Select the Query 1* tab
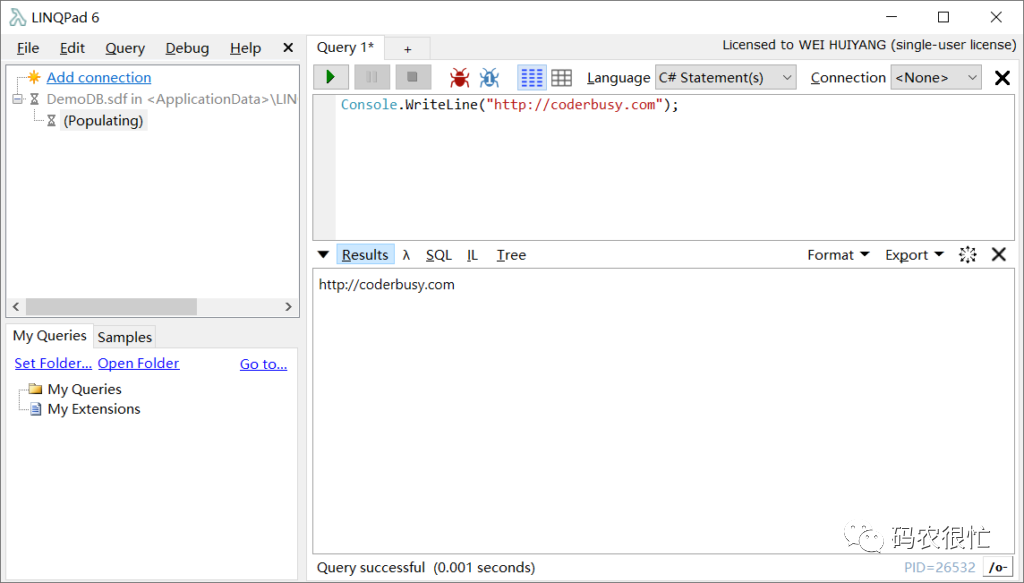 [x=345, y=47]
